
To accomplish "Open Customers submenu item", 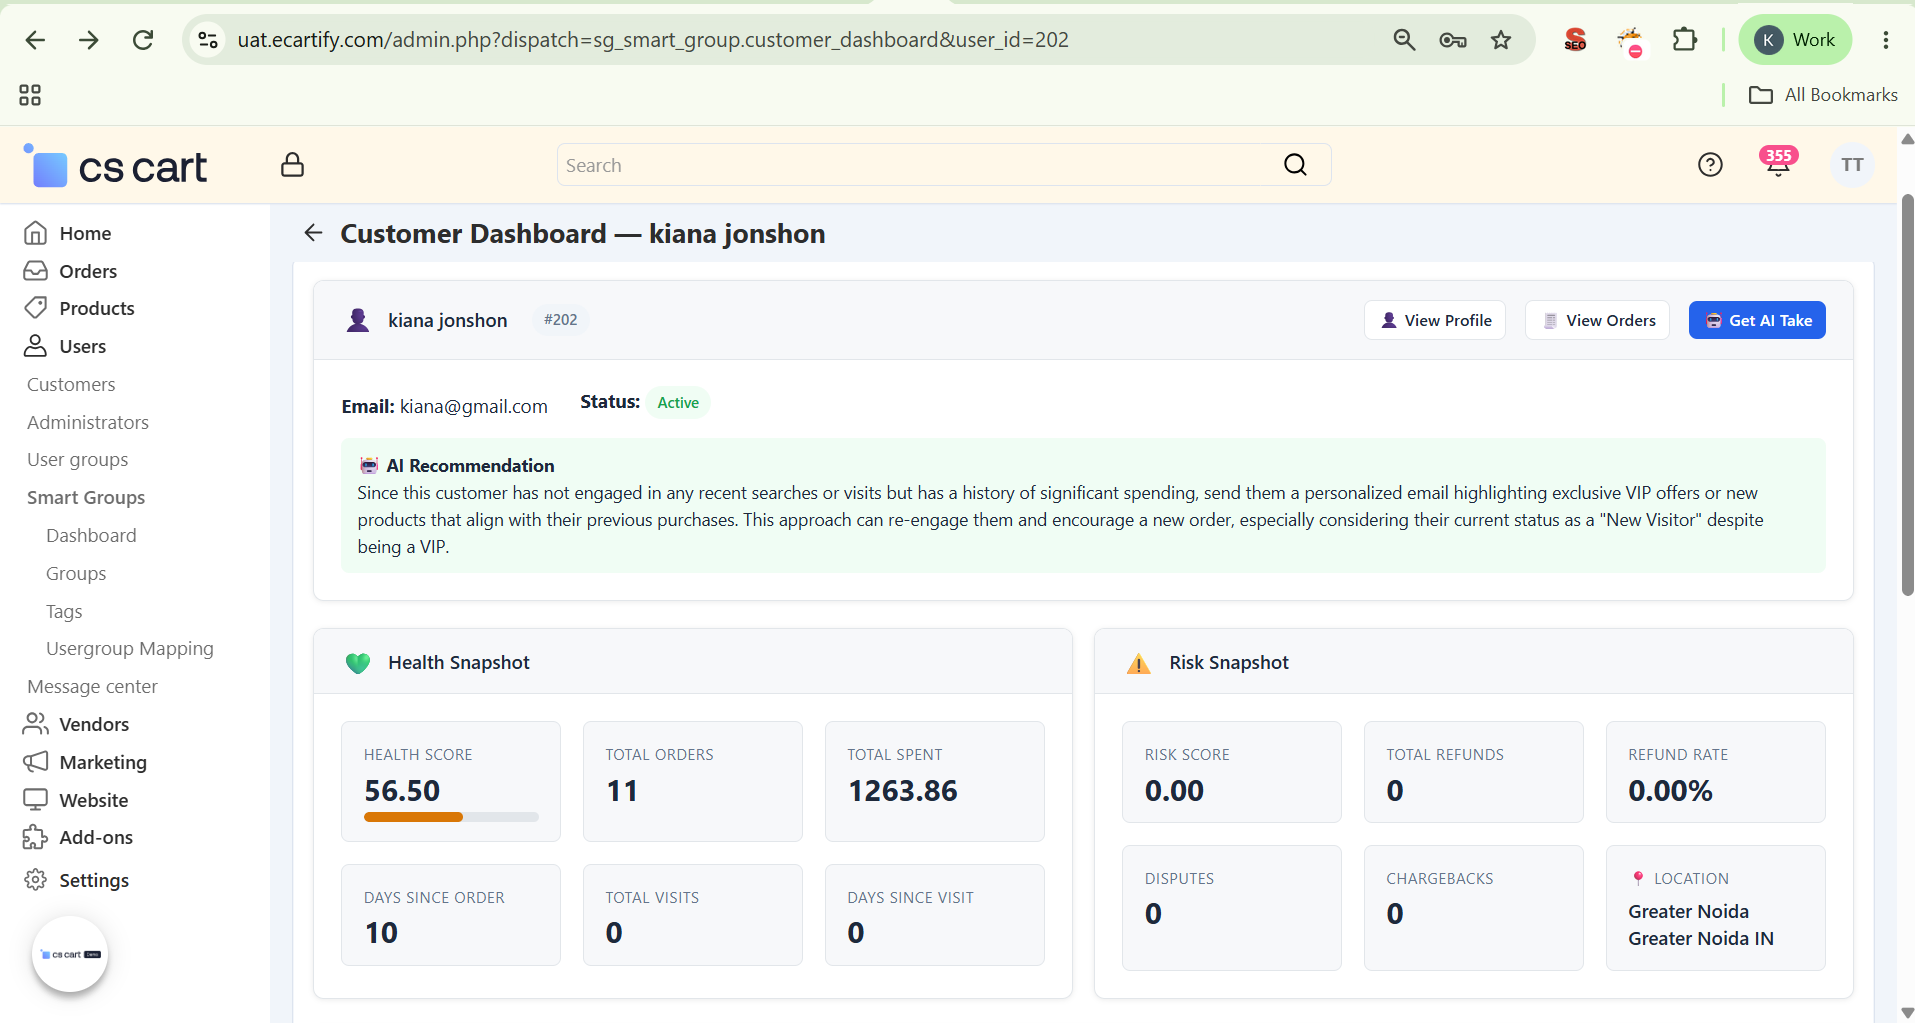I will [x=71, y=384].
